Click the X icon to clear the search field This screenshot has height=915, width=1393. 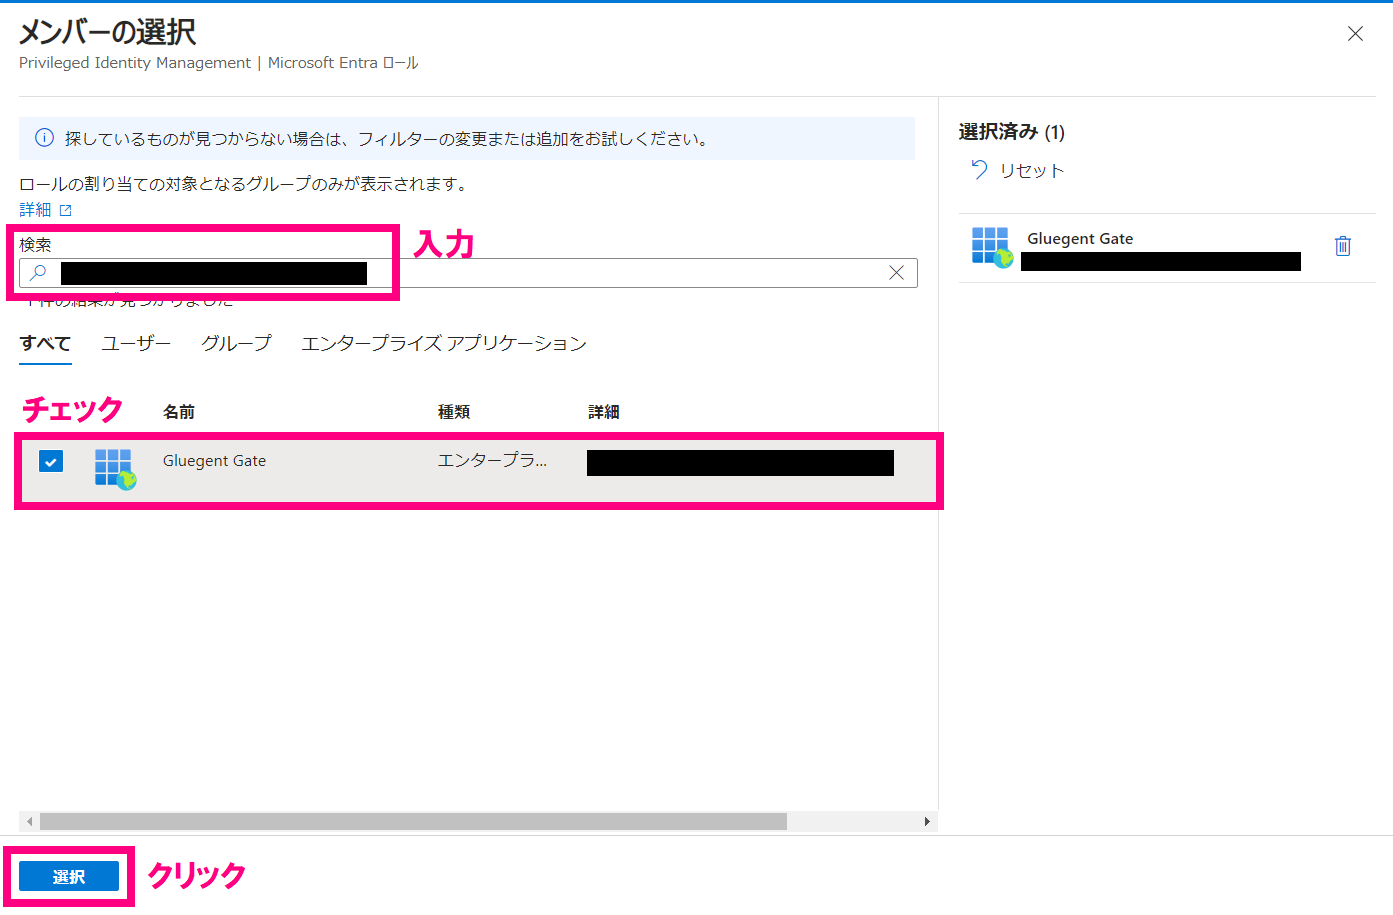(x=896, y=272)
